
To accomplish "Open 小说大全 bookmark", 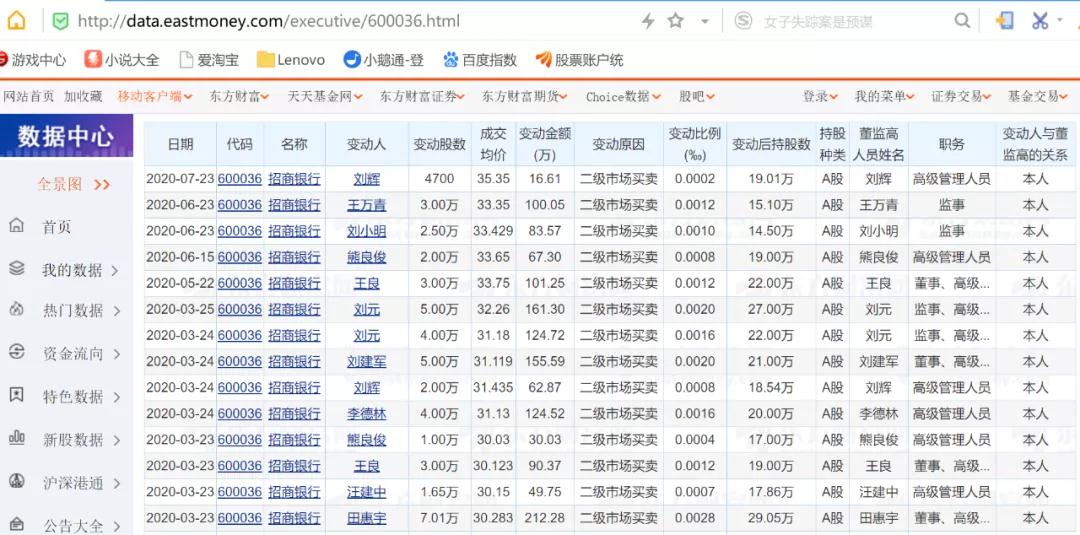I will click(121, 60).
